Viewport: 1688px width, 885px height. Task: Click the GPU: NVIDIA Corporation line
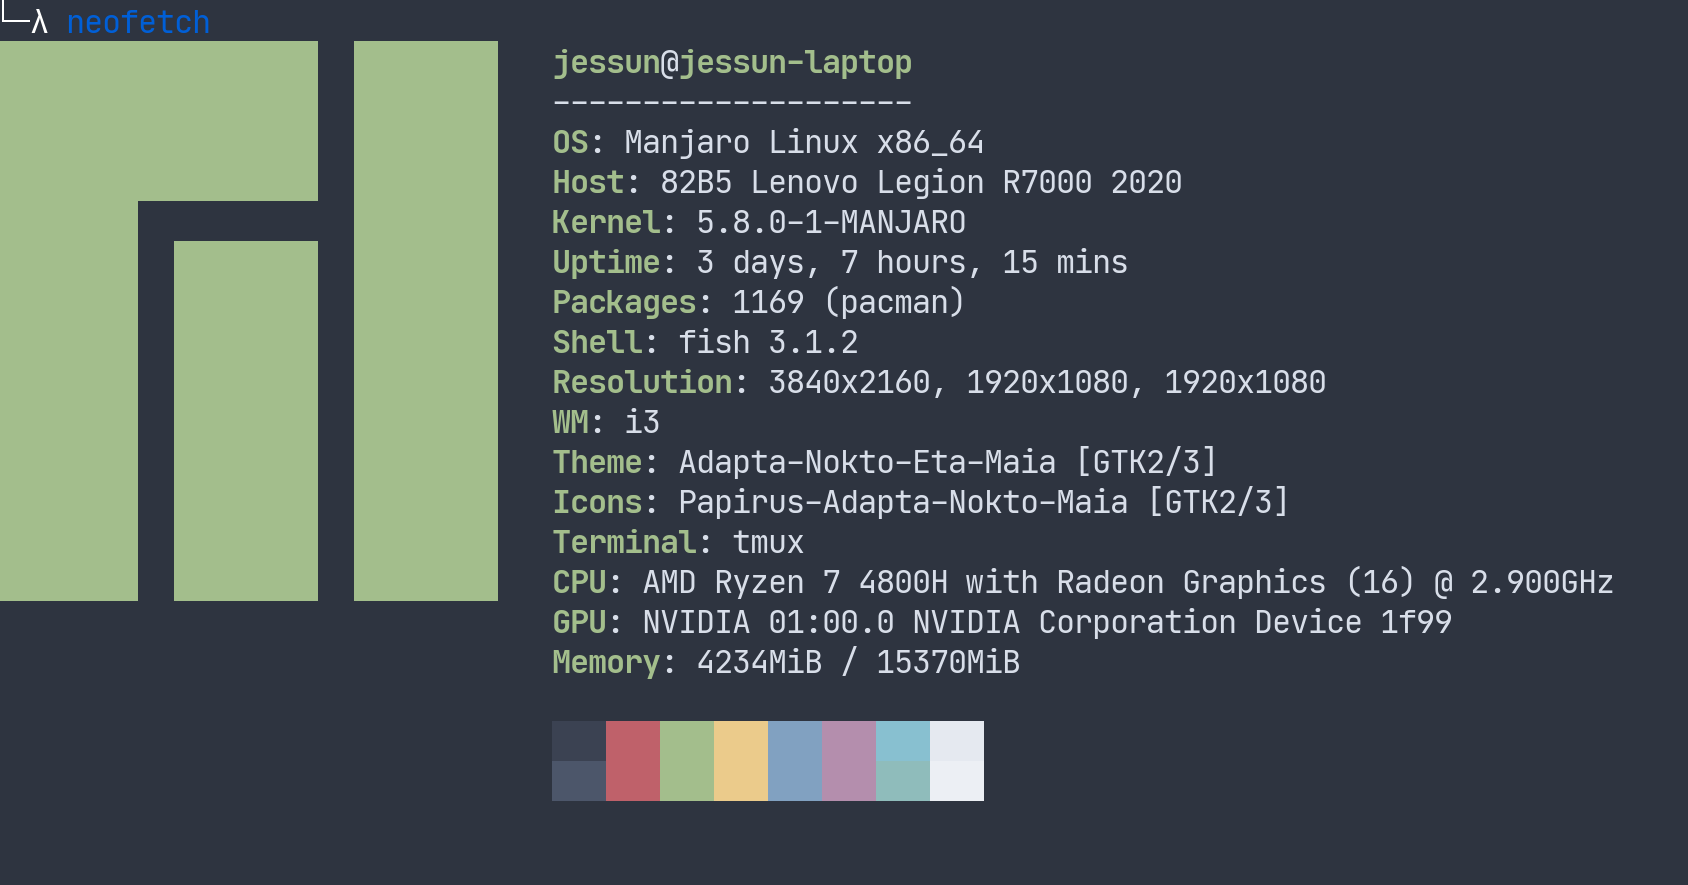1002,622
